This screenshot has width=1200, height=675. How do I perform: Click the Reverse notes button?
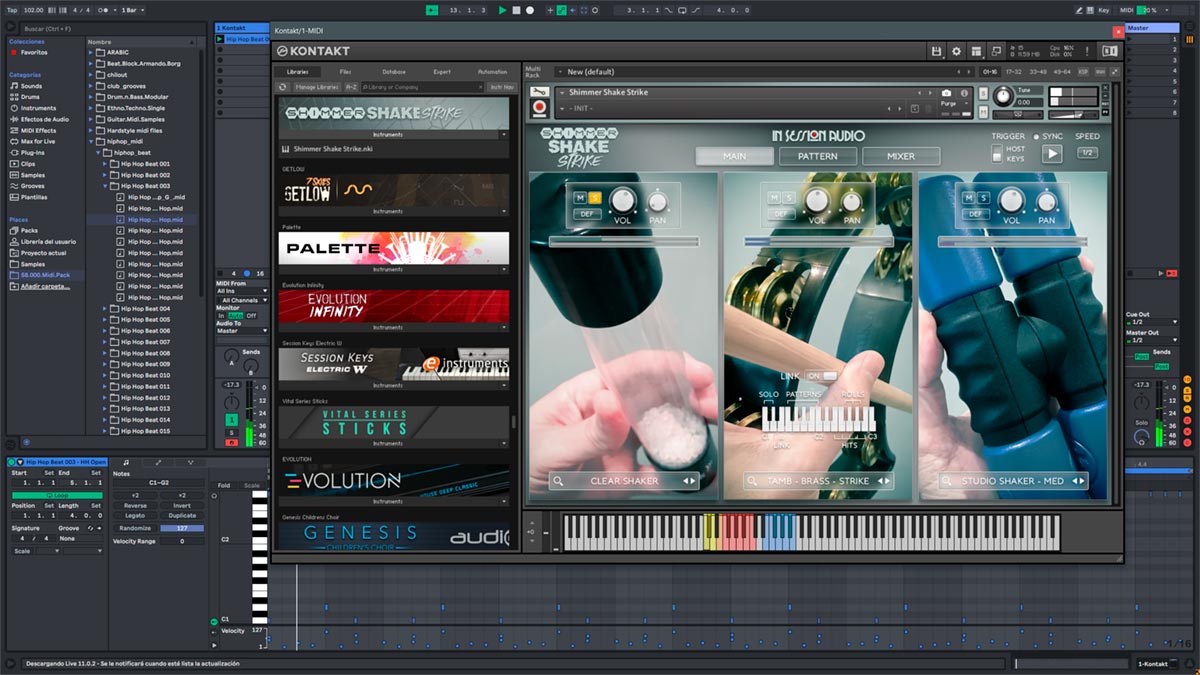coord(135,505)
